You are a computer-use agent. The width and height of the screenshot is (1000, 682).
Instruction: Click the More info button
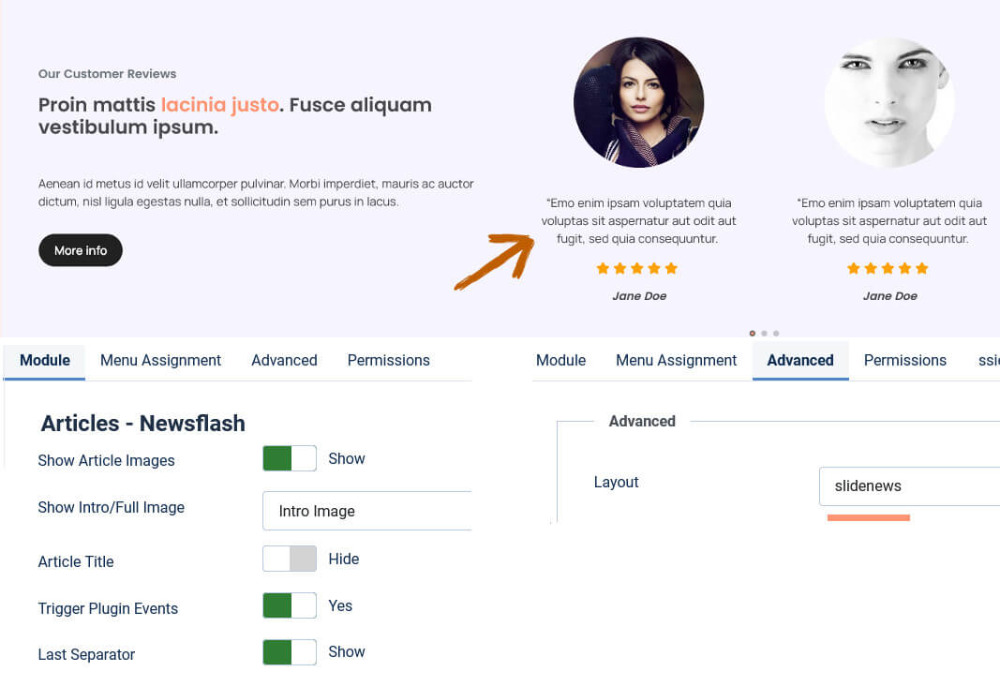(80, 250)
